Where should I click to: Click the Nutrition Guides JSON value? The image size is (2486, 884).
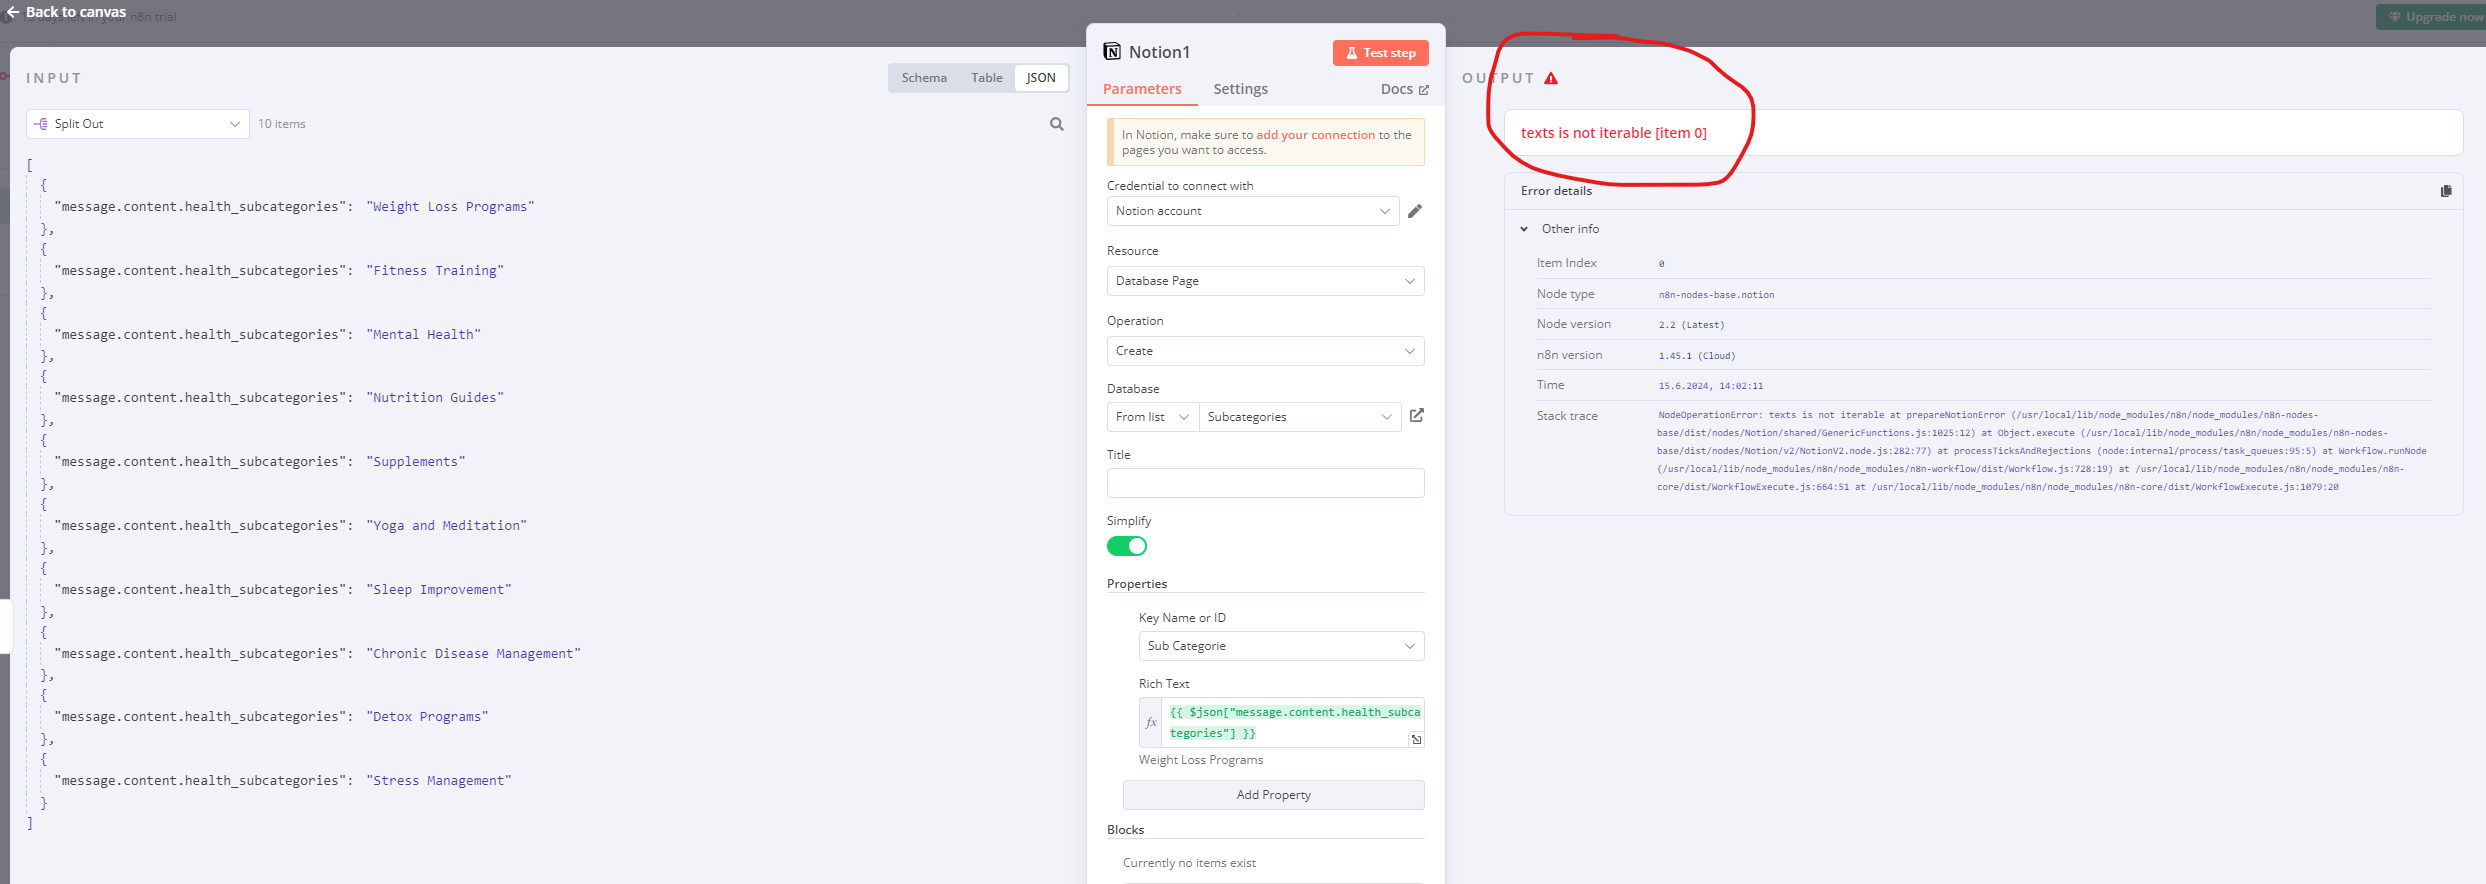[435, 398]
